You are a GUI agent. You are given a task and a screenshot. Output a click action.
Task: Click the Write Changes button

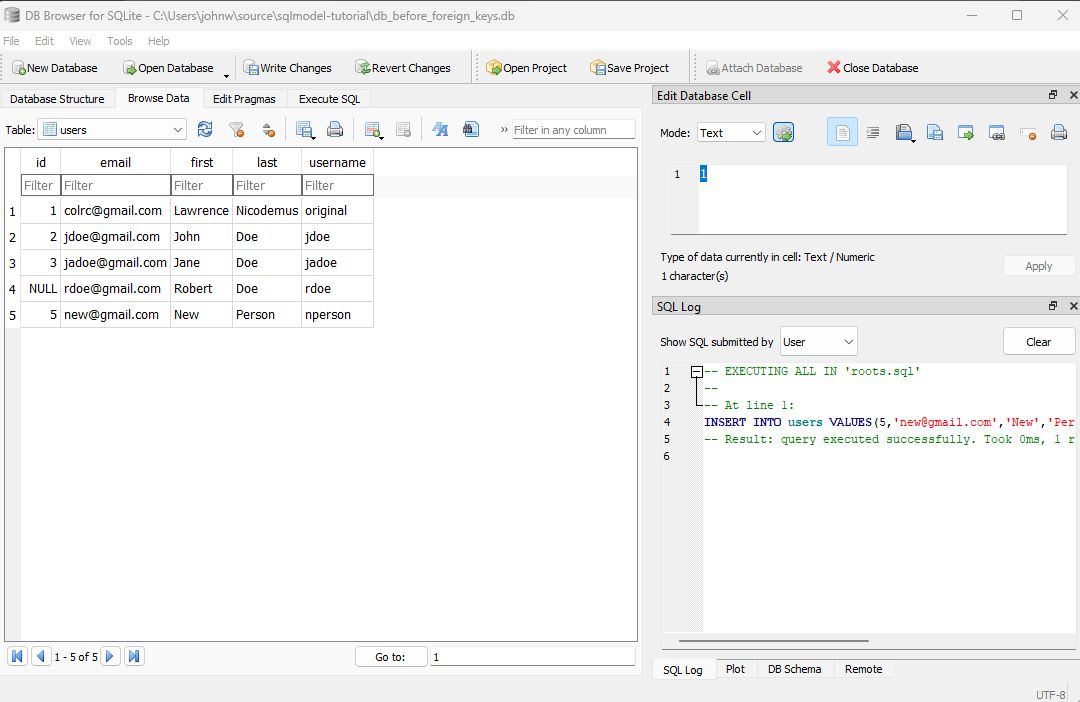tap(287, 68)
